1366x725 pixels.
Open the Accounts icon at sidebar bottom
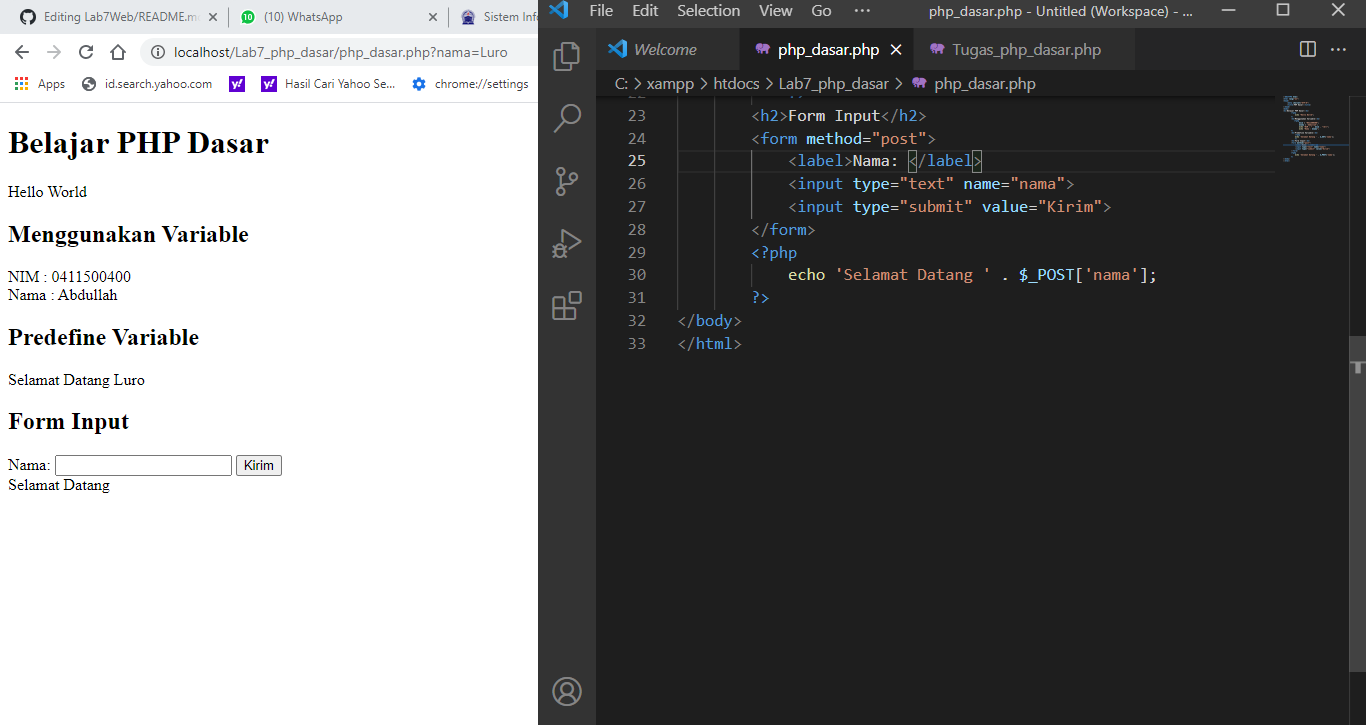coord(567,691)
